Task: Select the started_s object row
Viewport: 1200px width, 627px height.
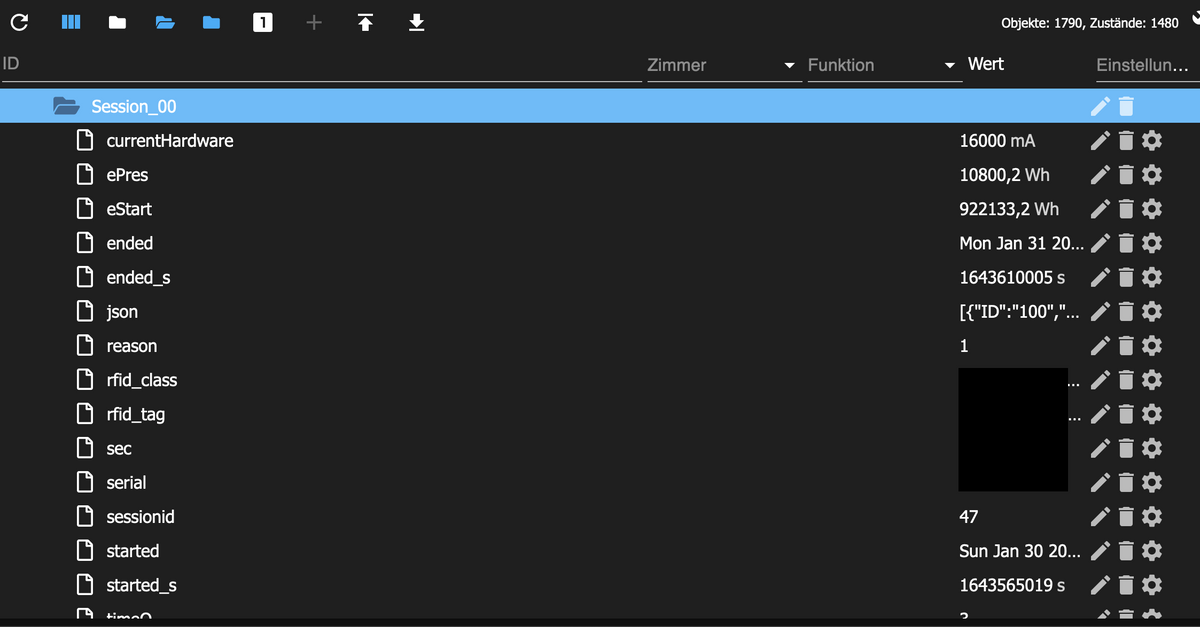Action: [x=600, y=585]
